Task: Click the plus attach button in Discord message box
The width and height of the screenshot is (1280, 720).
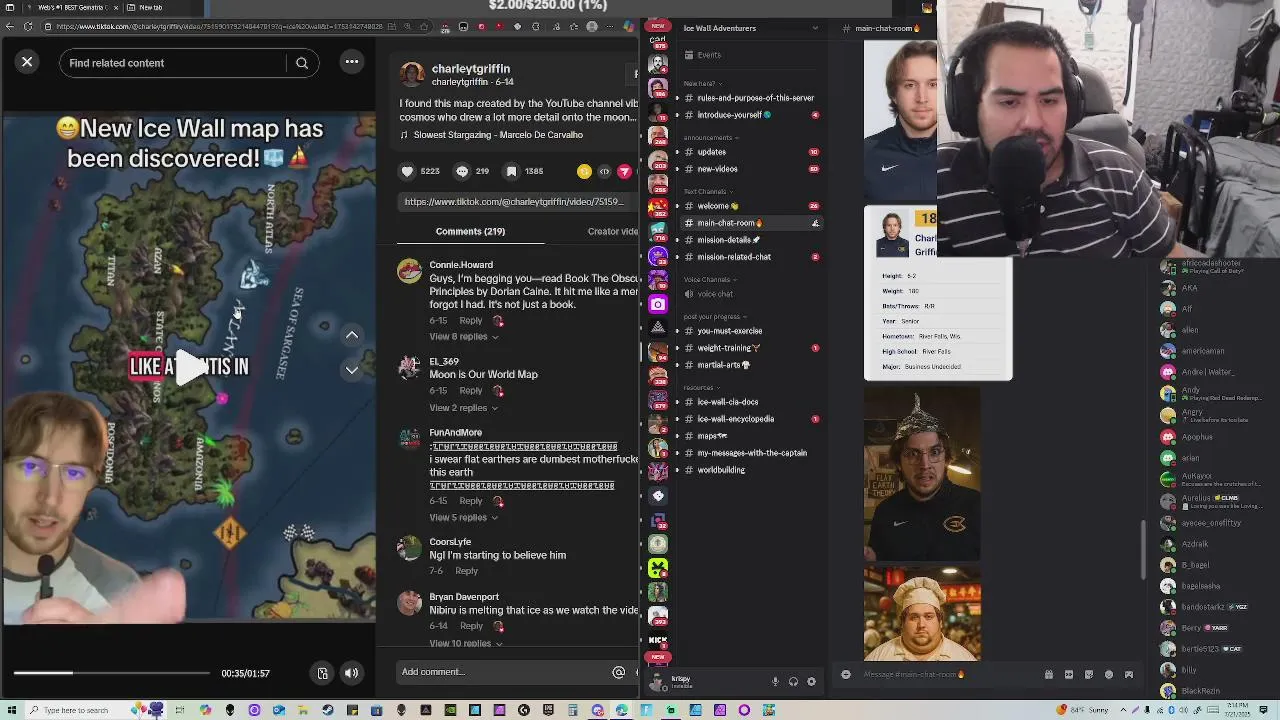Action: pos(845,674)
